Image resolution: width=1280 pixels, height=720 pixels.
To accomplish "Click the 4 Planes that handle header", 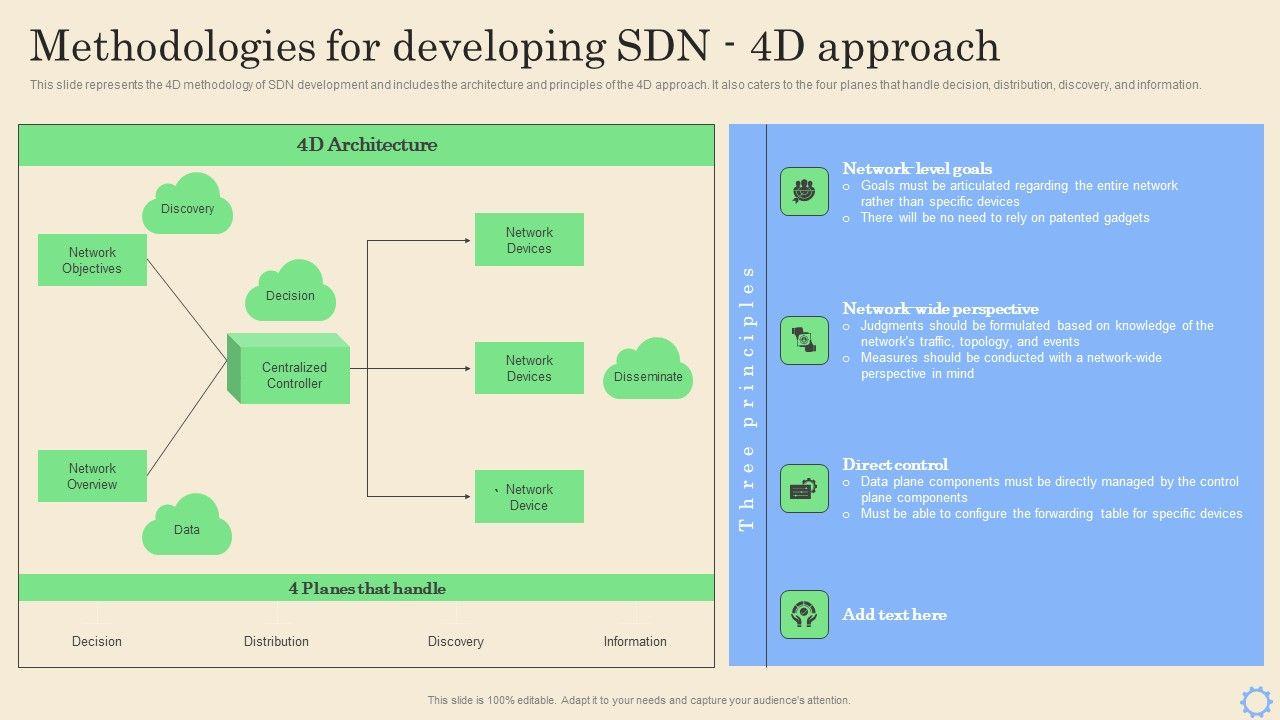I will (366, 588).
